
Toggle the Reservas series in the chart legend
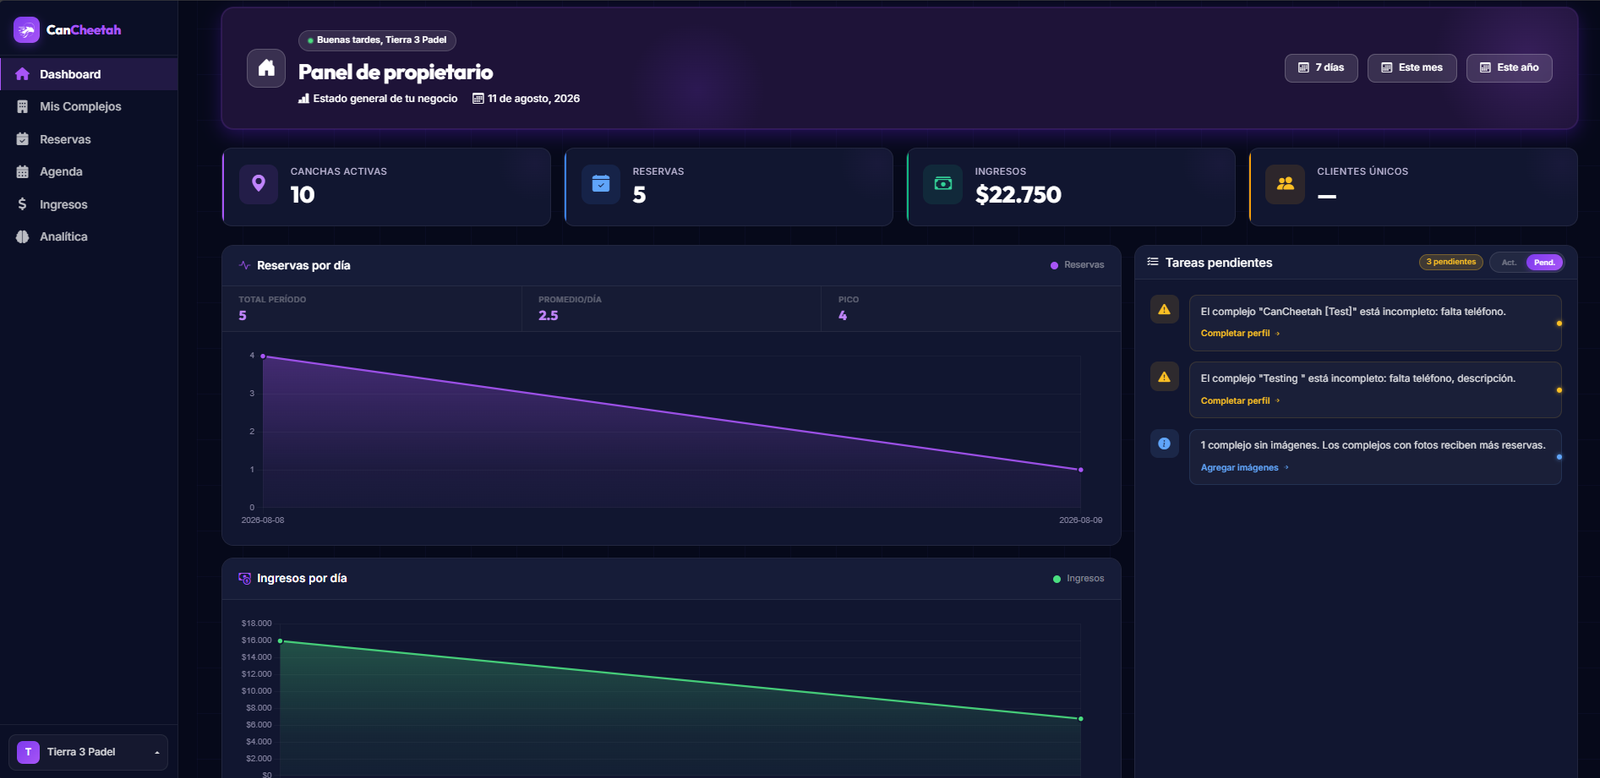point(1077,265)
